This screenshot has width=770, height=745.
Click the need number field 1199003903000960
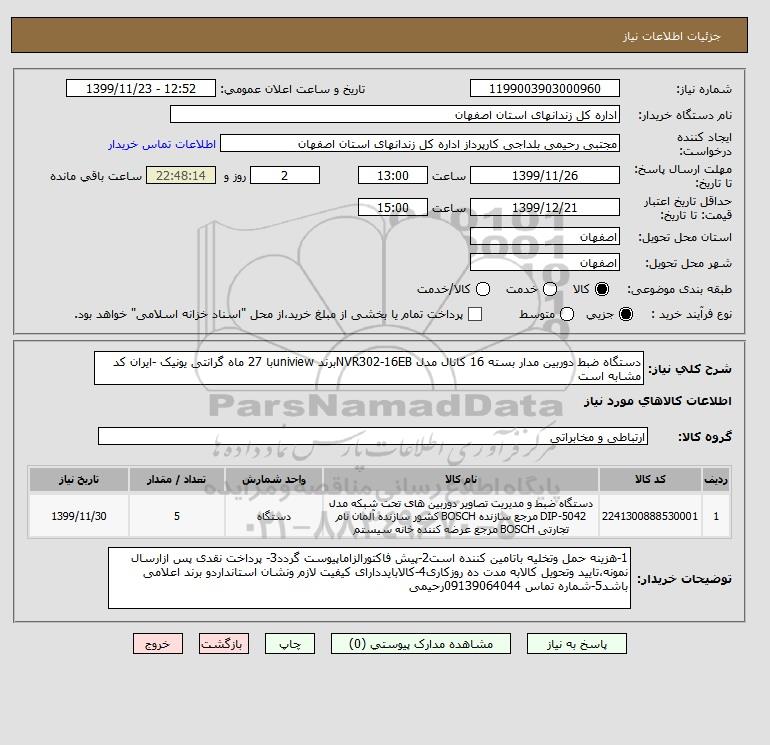[x=545, y=88]
